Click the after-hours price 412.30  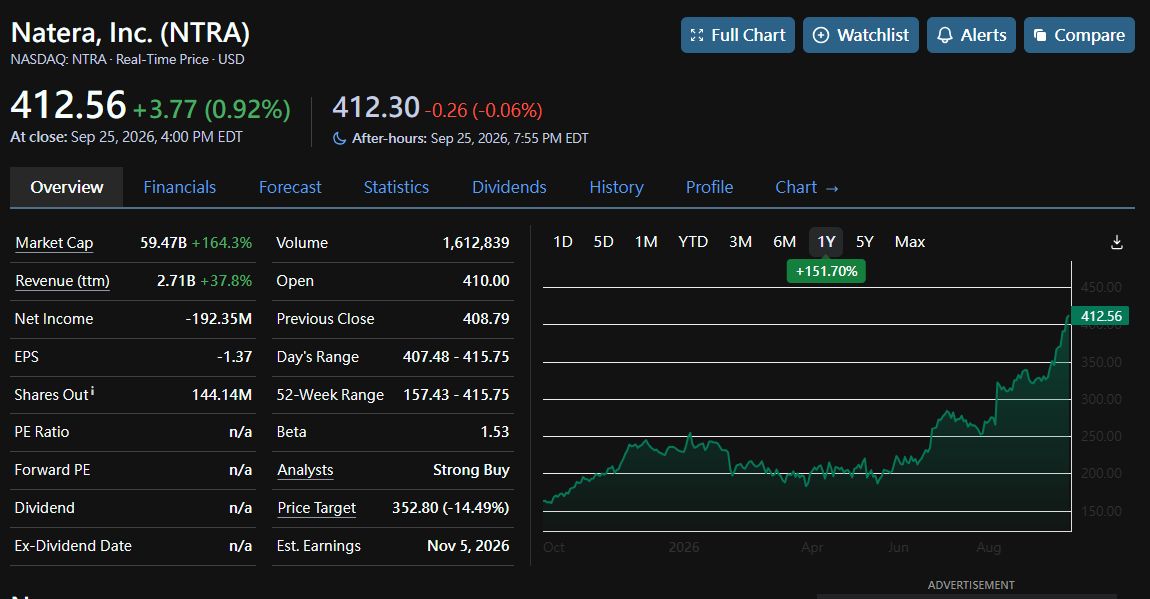pos(376,108)
